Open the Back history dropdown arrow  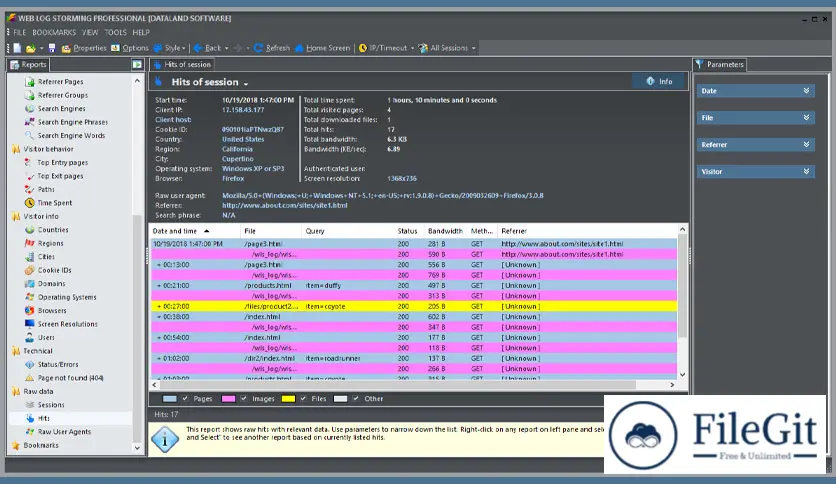click(x=227, y=48)
